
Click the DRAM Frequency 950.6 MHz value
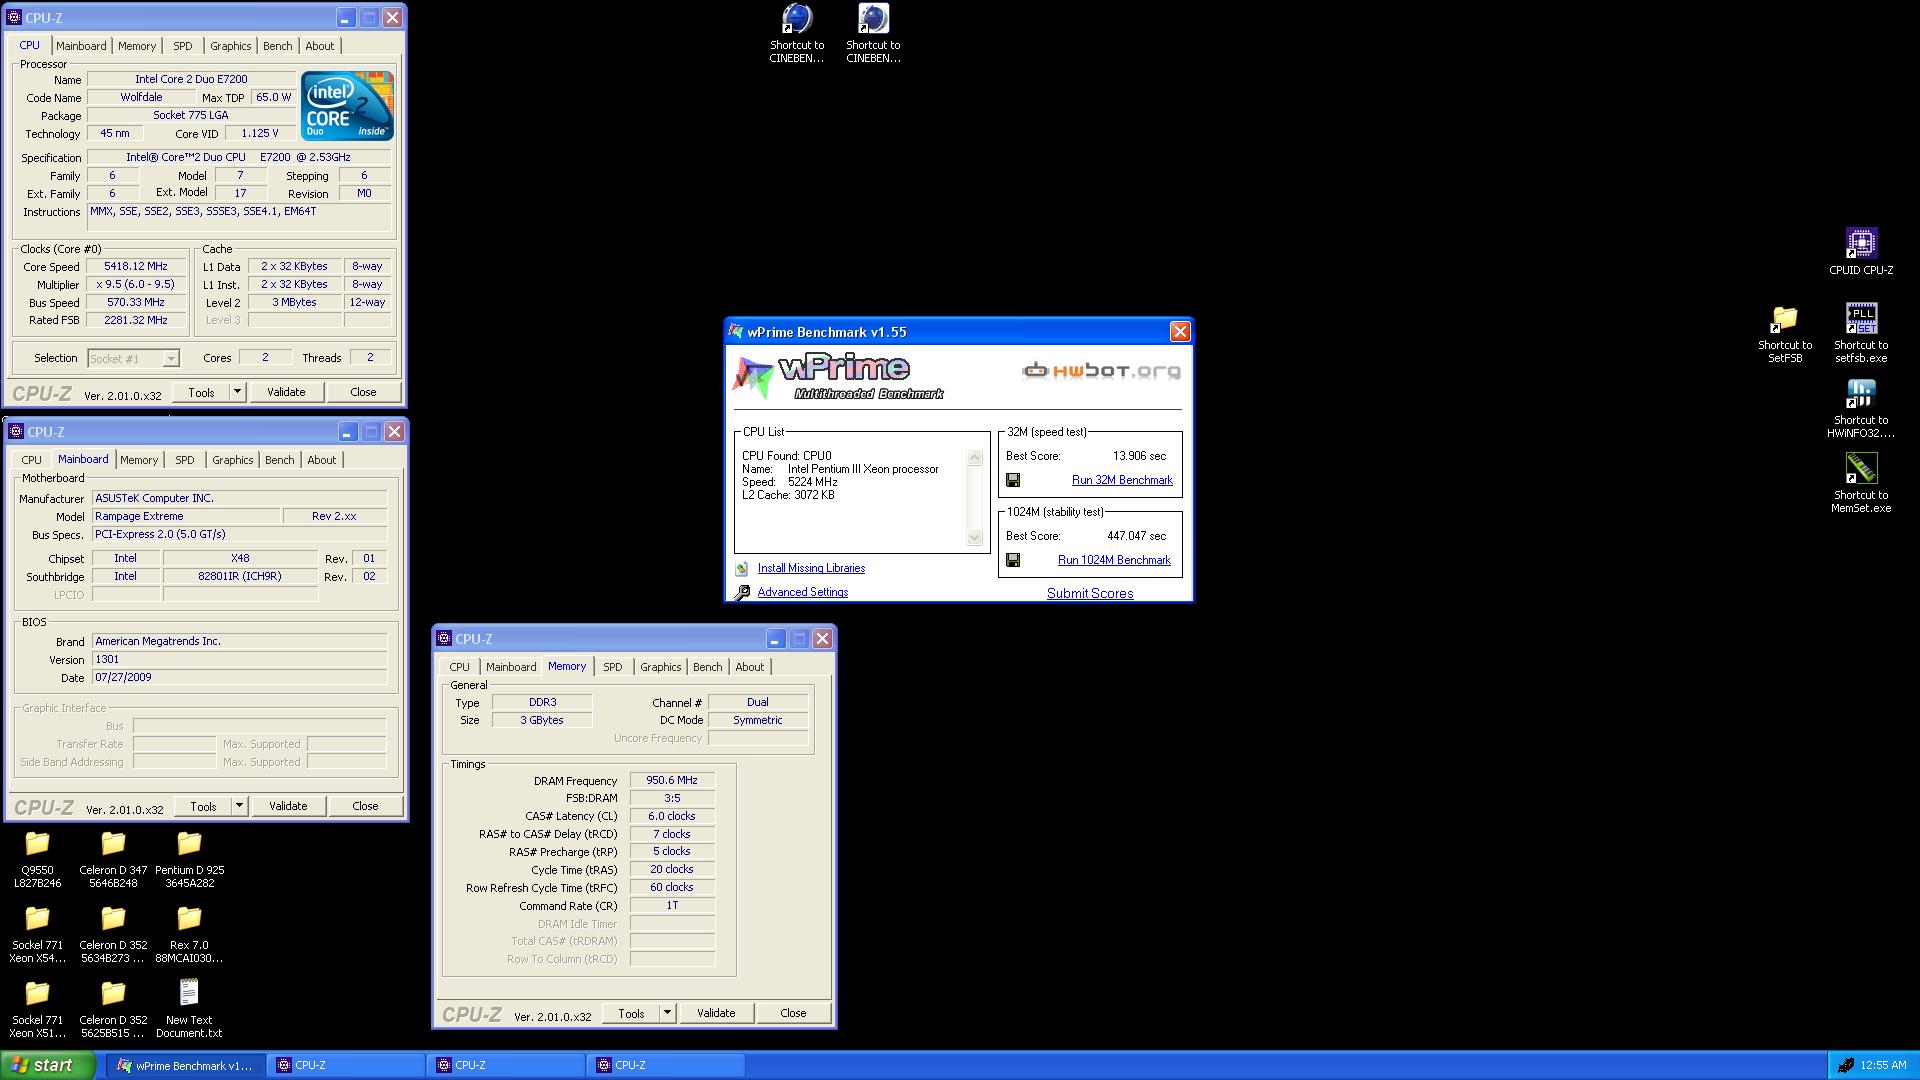(x=672, y=781)
